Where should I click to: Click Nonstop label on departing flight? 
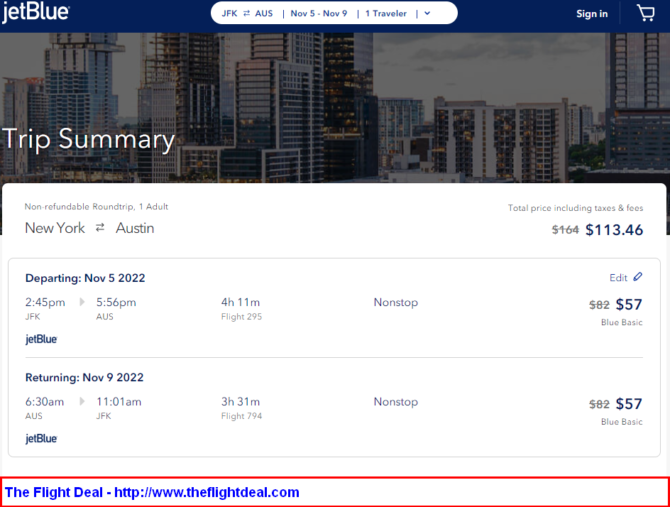tap(396, 302)
